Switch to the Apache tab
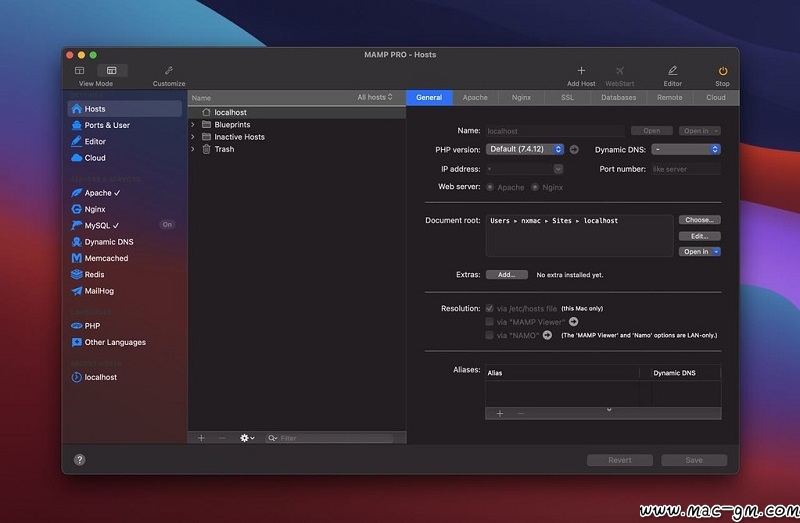This screenshot has width=800, height=523. tap(475, 97)
